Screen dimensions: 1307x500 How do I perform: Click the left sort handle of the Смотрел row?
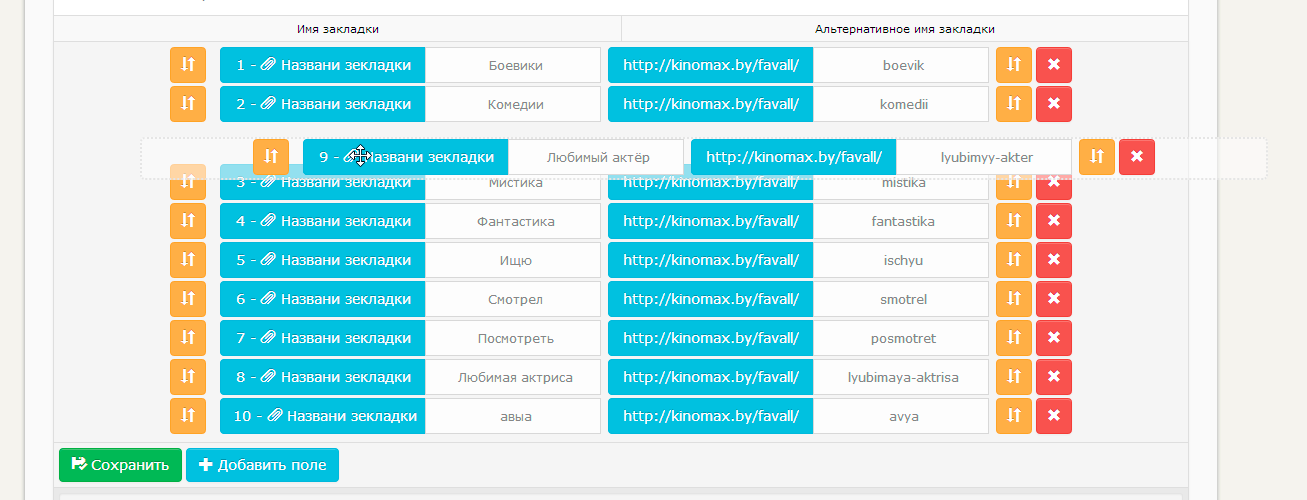point(187,299)
